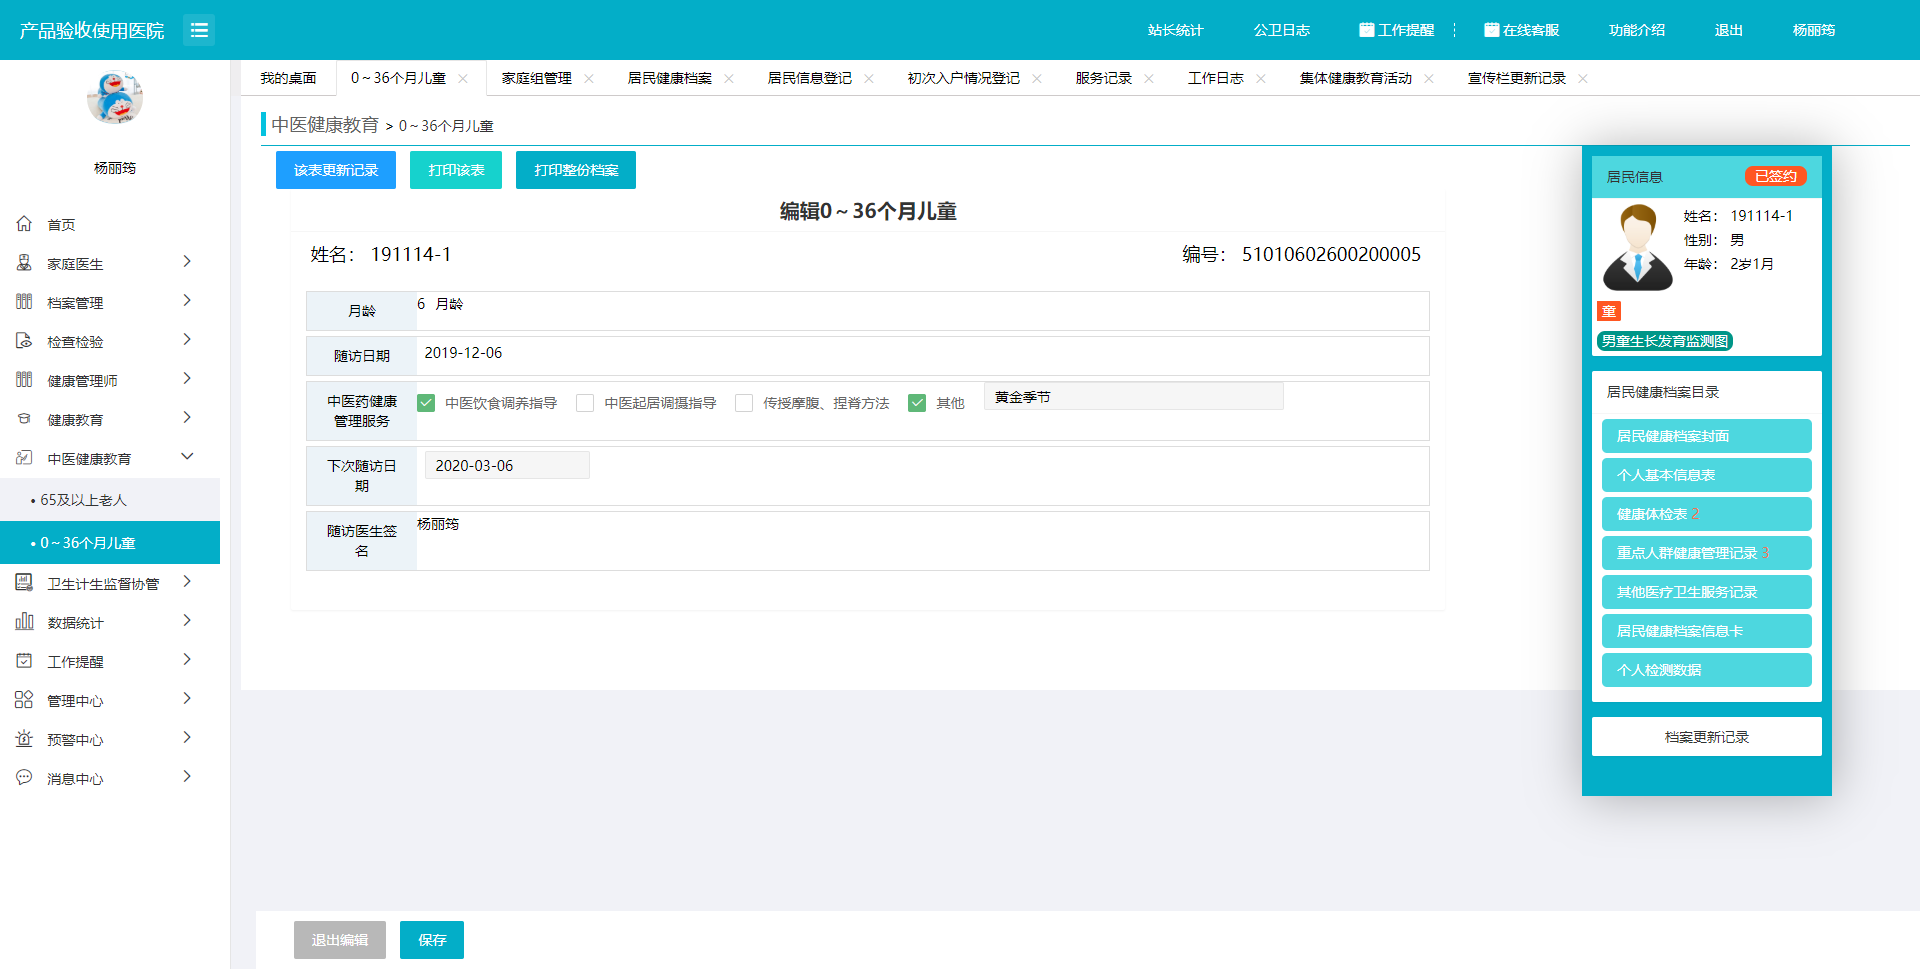Collapse the 中医健康教育 sidebar menu
Screen dimensions: 1920x969
(187, 457)
